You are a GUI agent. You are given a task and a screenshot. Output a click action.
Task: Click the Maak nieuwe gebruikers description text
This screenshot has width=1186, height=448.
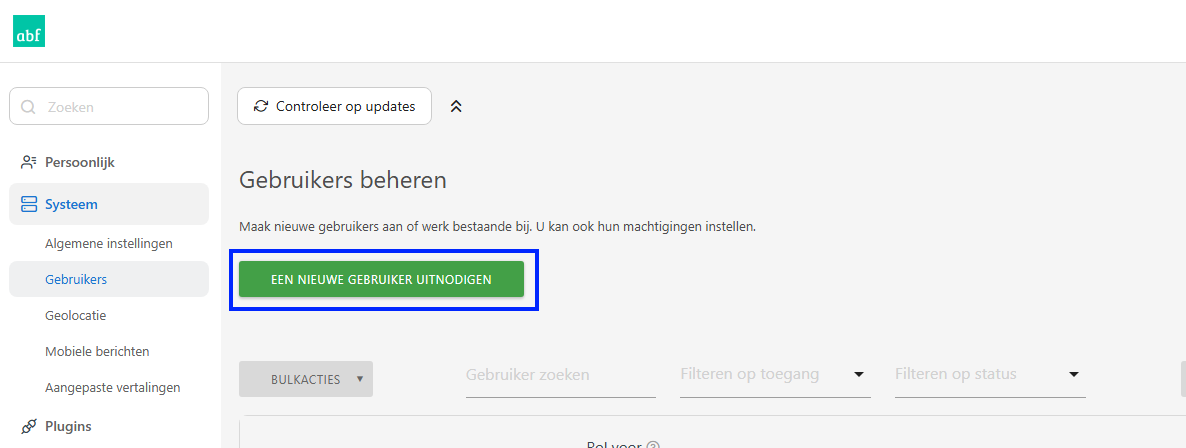(x=498, y=226)
